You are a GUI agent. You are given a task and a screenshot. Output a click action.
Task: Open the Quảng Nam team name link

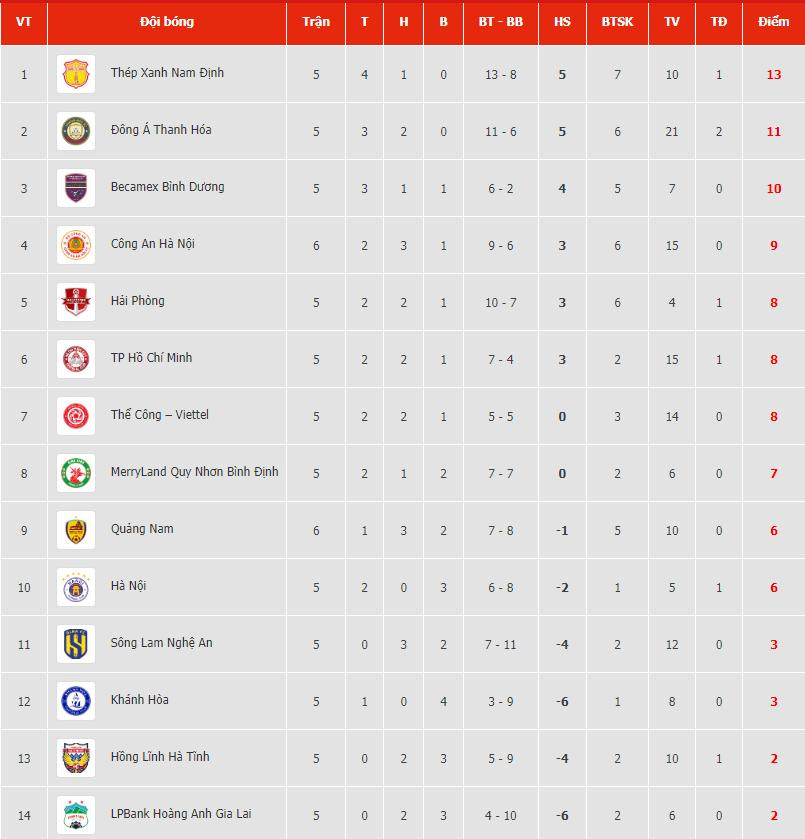coord(142,529)
